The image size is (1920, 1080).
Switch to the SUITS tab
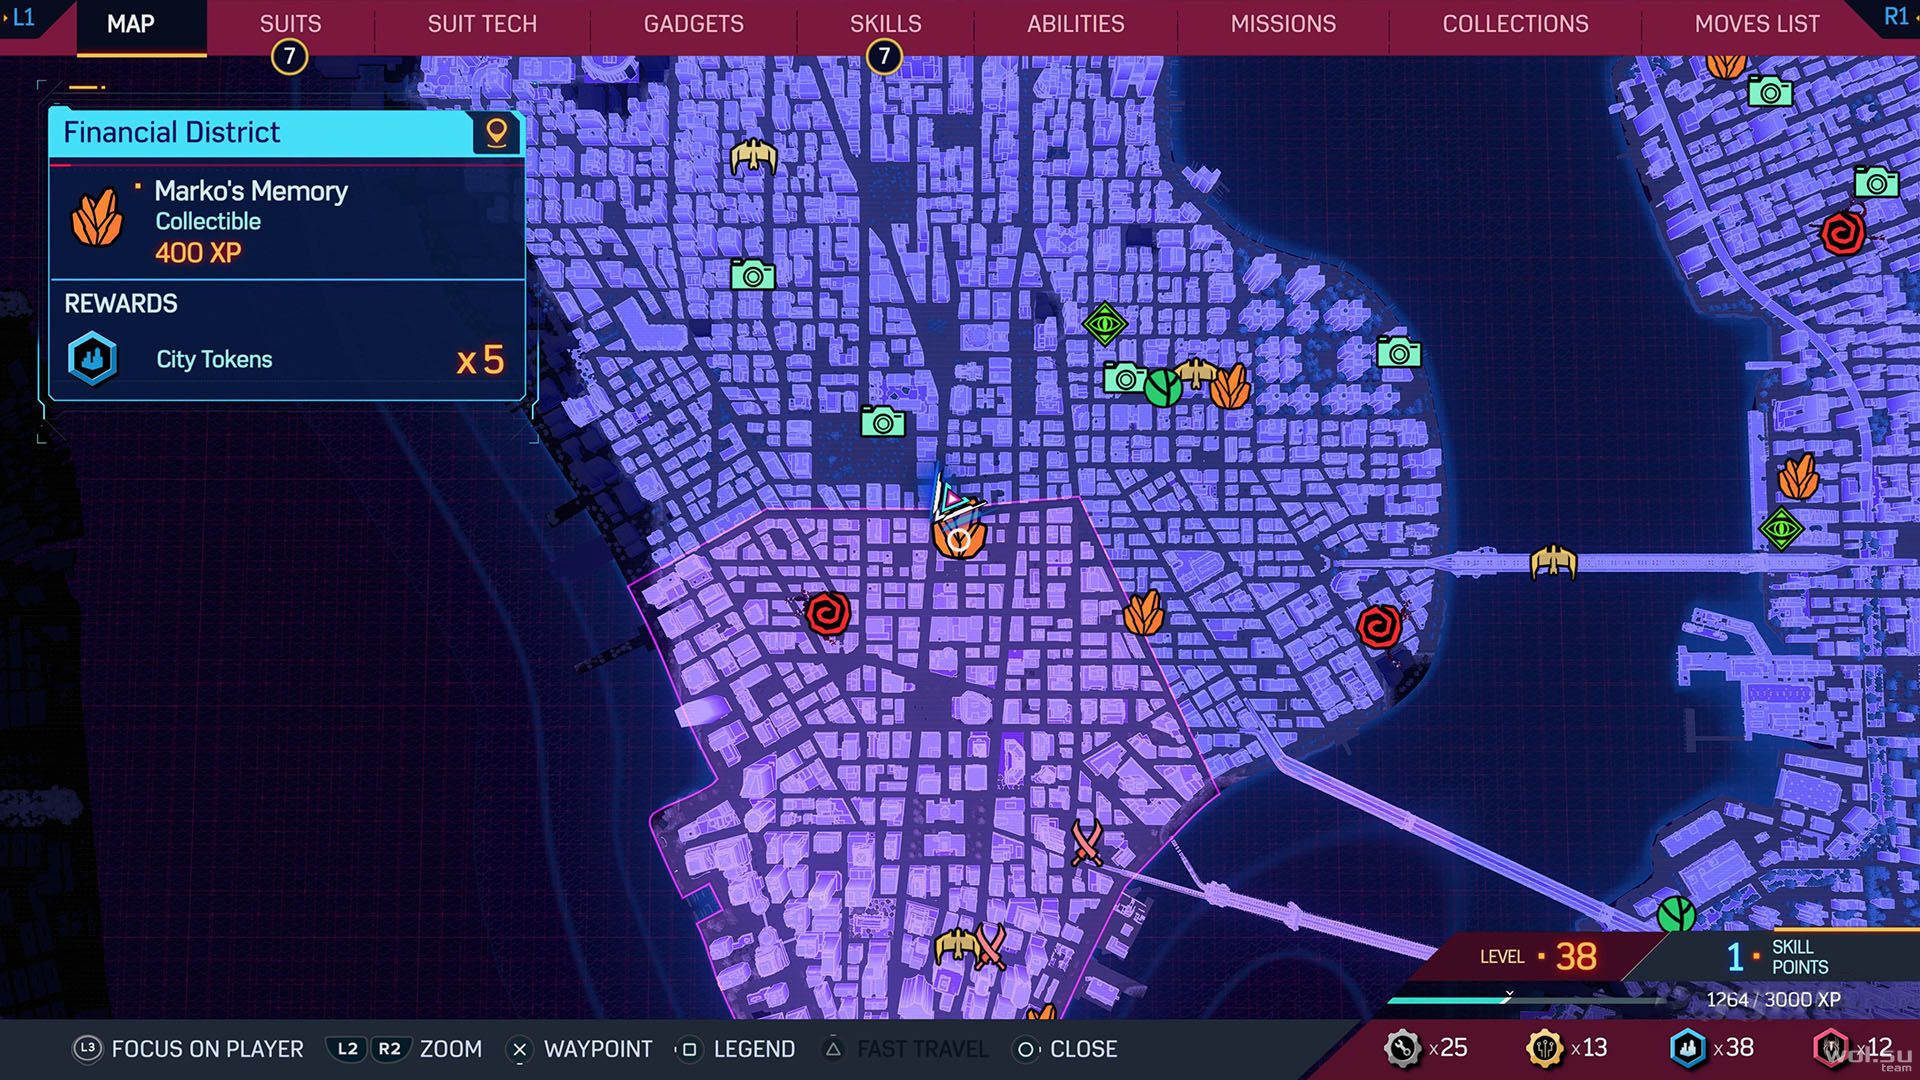(x=290, y=23)
